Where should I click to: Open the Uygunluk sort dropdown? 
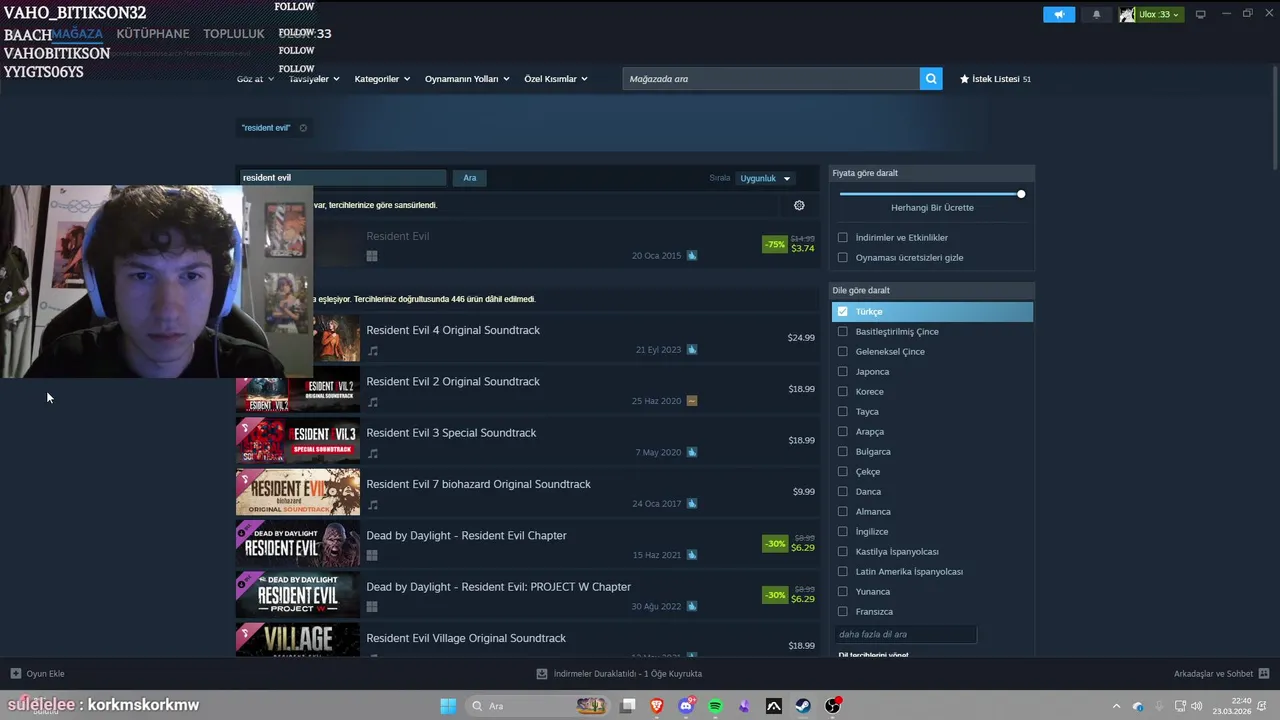[x=765, y=178]
